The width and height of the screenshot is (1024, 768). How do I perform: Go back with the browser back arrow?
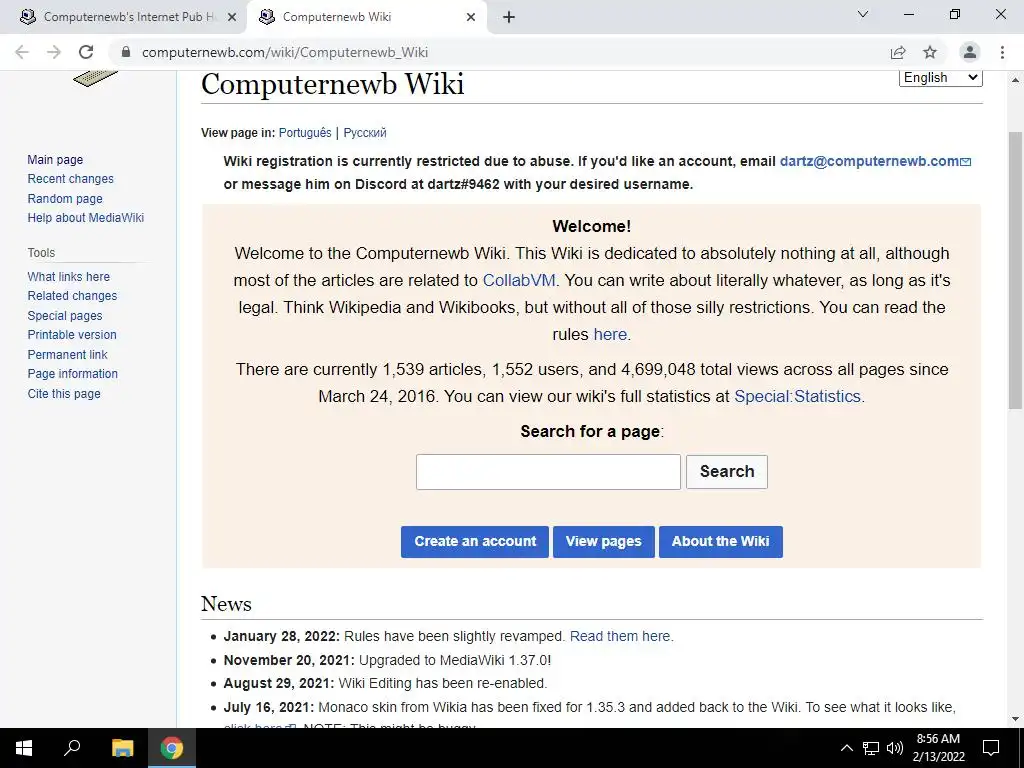coord(22,52)
